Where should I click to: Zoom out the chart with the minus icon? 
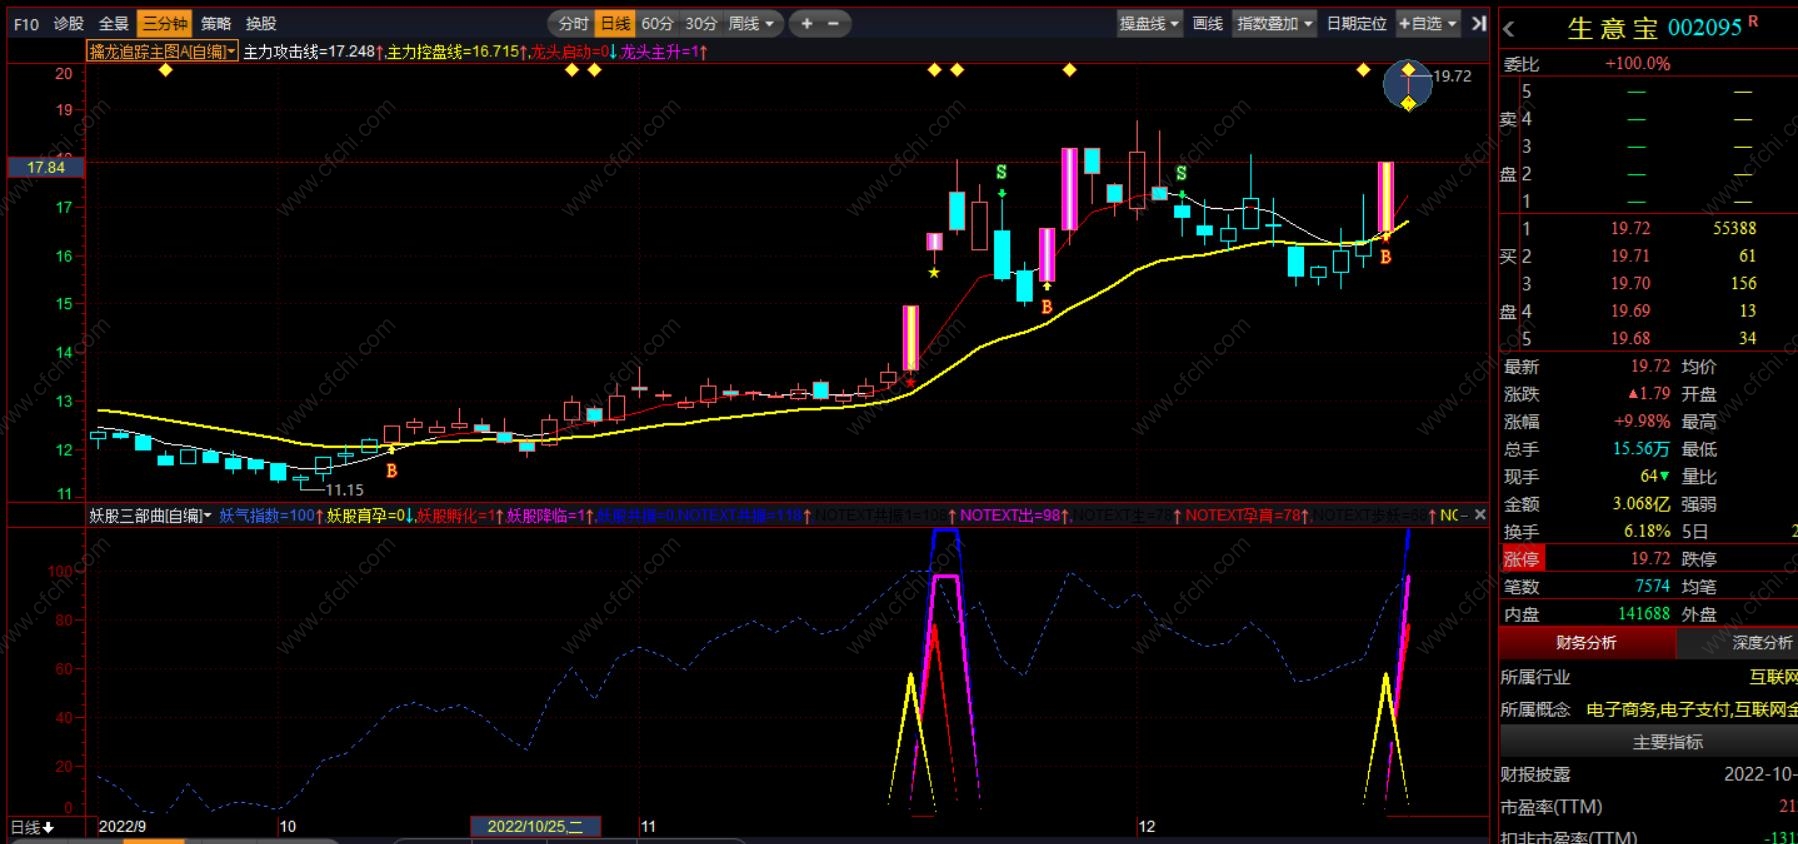pyautogui.click(x=833, y=23)
